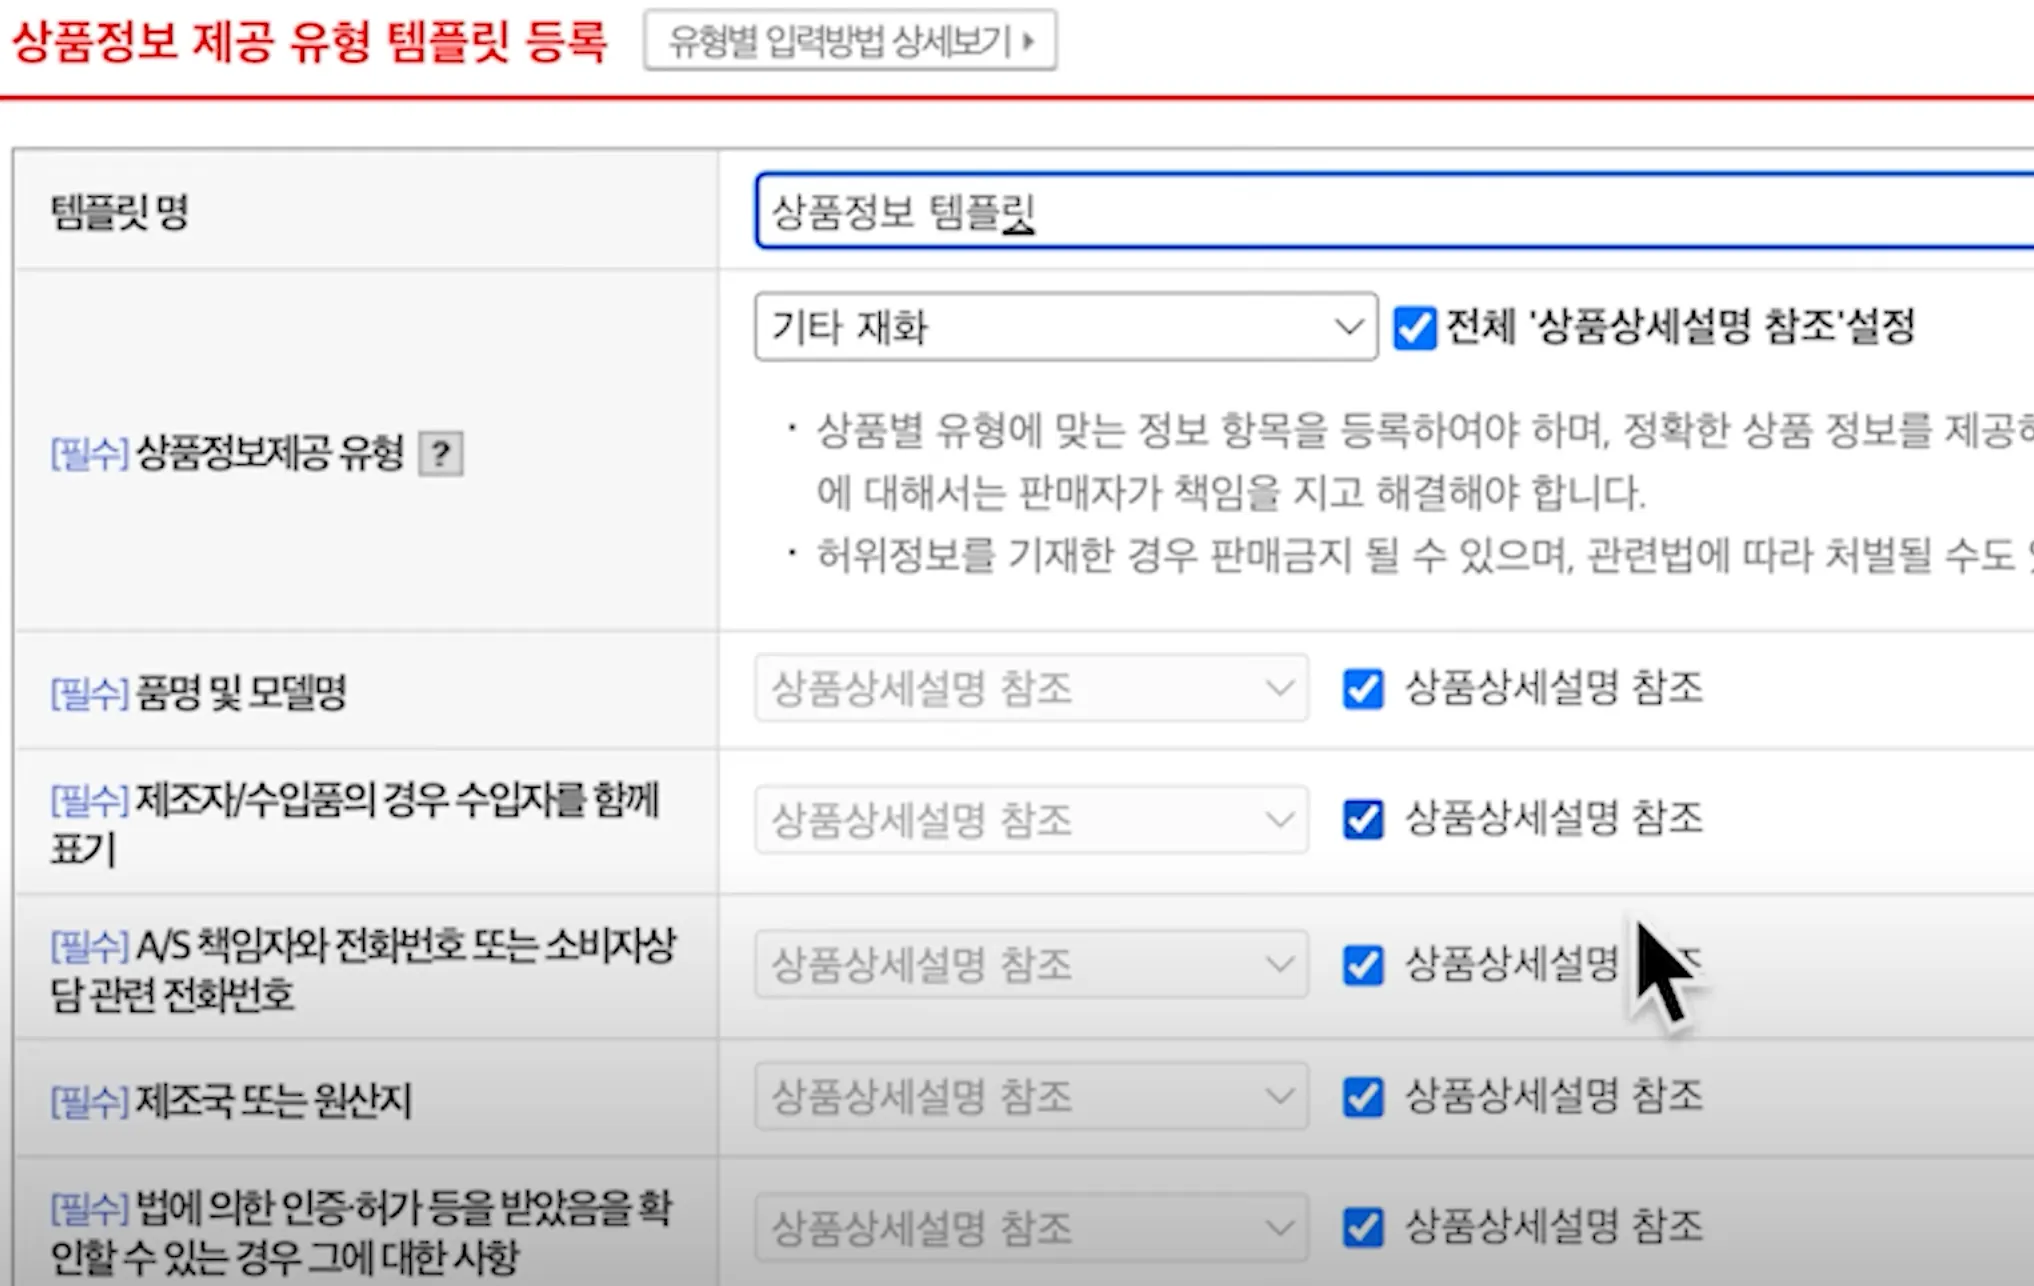Toggle 상품상세설명 참조 checkbox for 법에 의한 인증 row
Screen dimensions: 2034x1286
point(1363,1228)
